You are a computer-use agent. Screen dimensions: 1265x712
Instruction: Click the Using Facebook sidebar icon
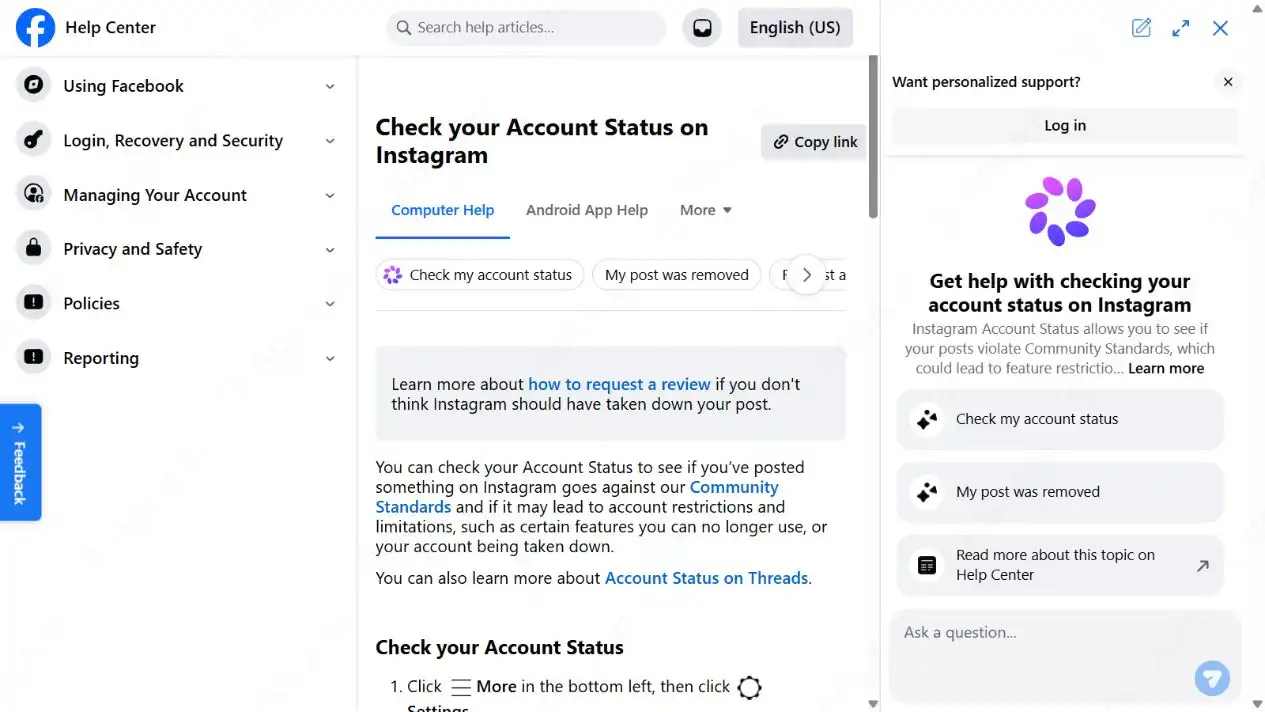[34, 86]
